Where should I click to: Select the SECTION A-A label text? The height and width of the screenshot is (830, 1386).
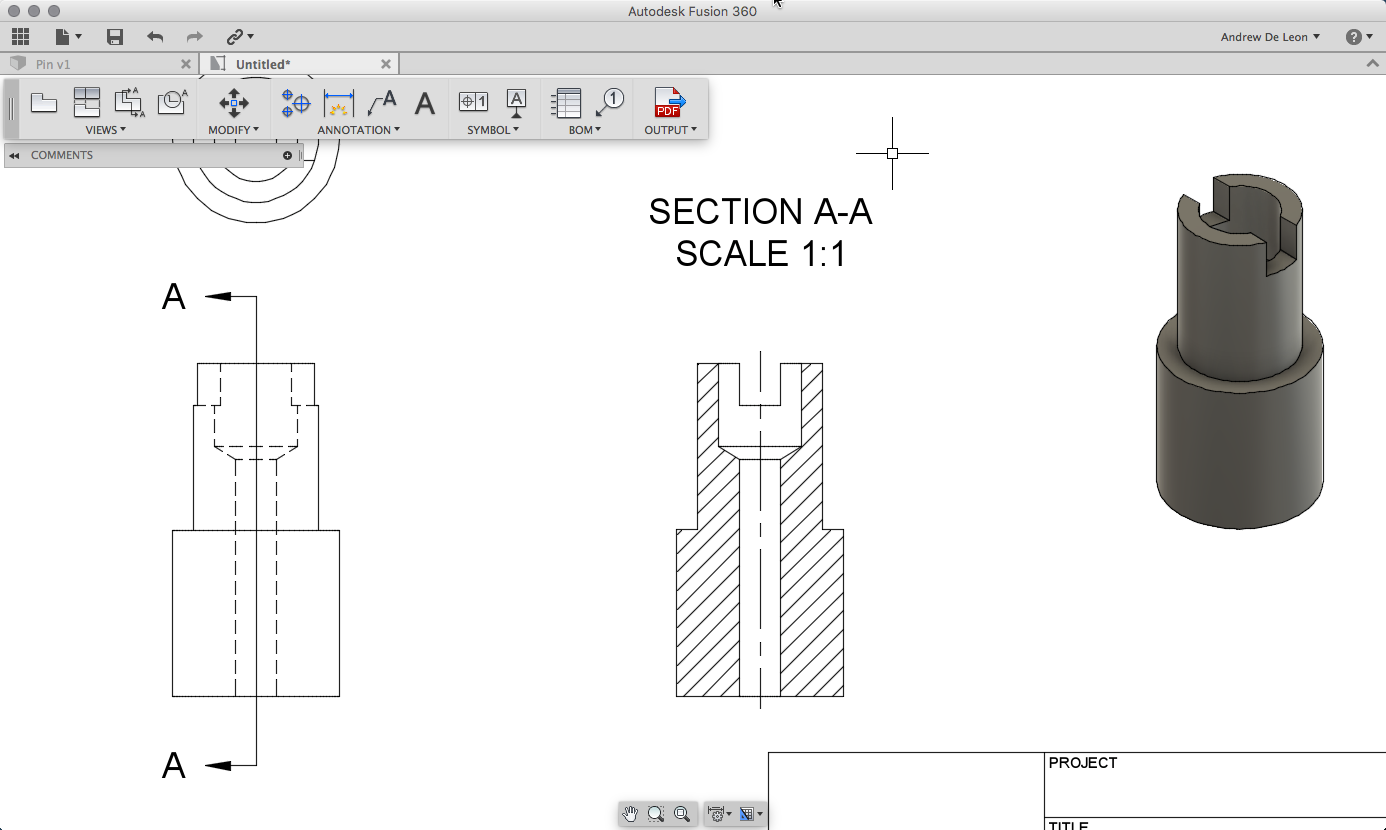(x=760, y=211)
